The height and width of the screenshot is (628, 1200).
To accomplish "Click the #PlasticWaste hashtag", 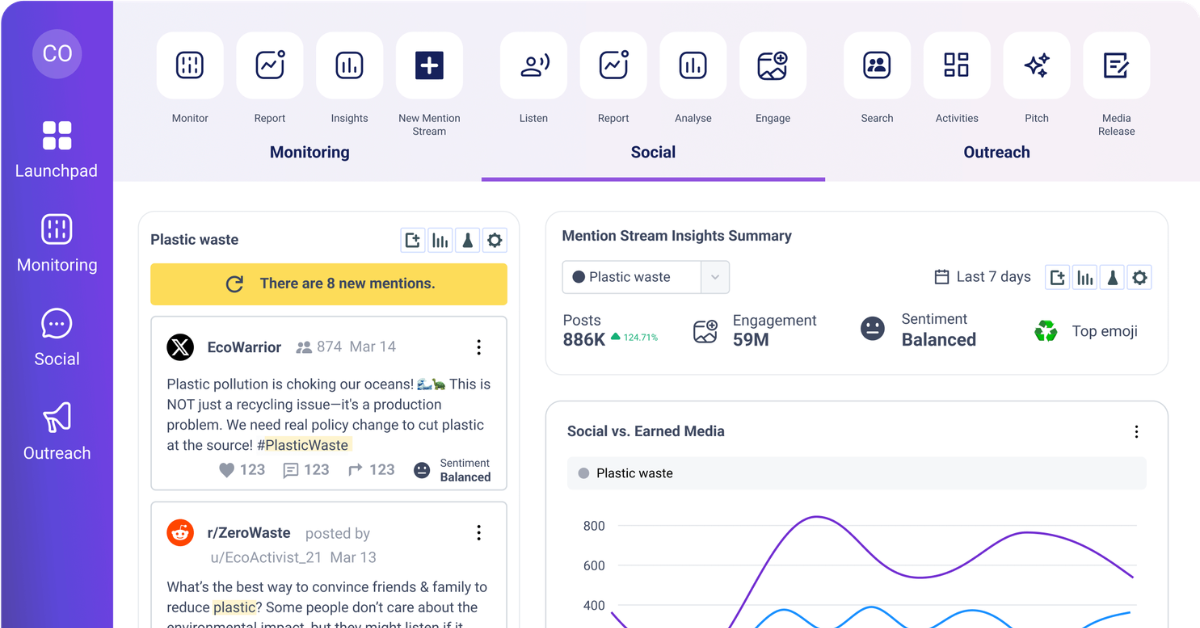I will tap(306, 445).
